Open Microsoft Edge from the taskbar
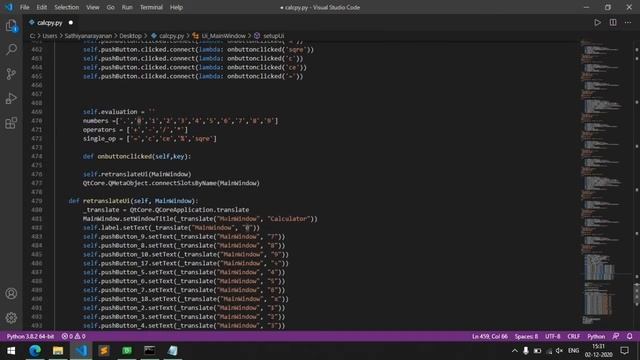640x360 pixels. pyautogui.click(x=35, y=351)
